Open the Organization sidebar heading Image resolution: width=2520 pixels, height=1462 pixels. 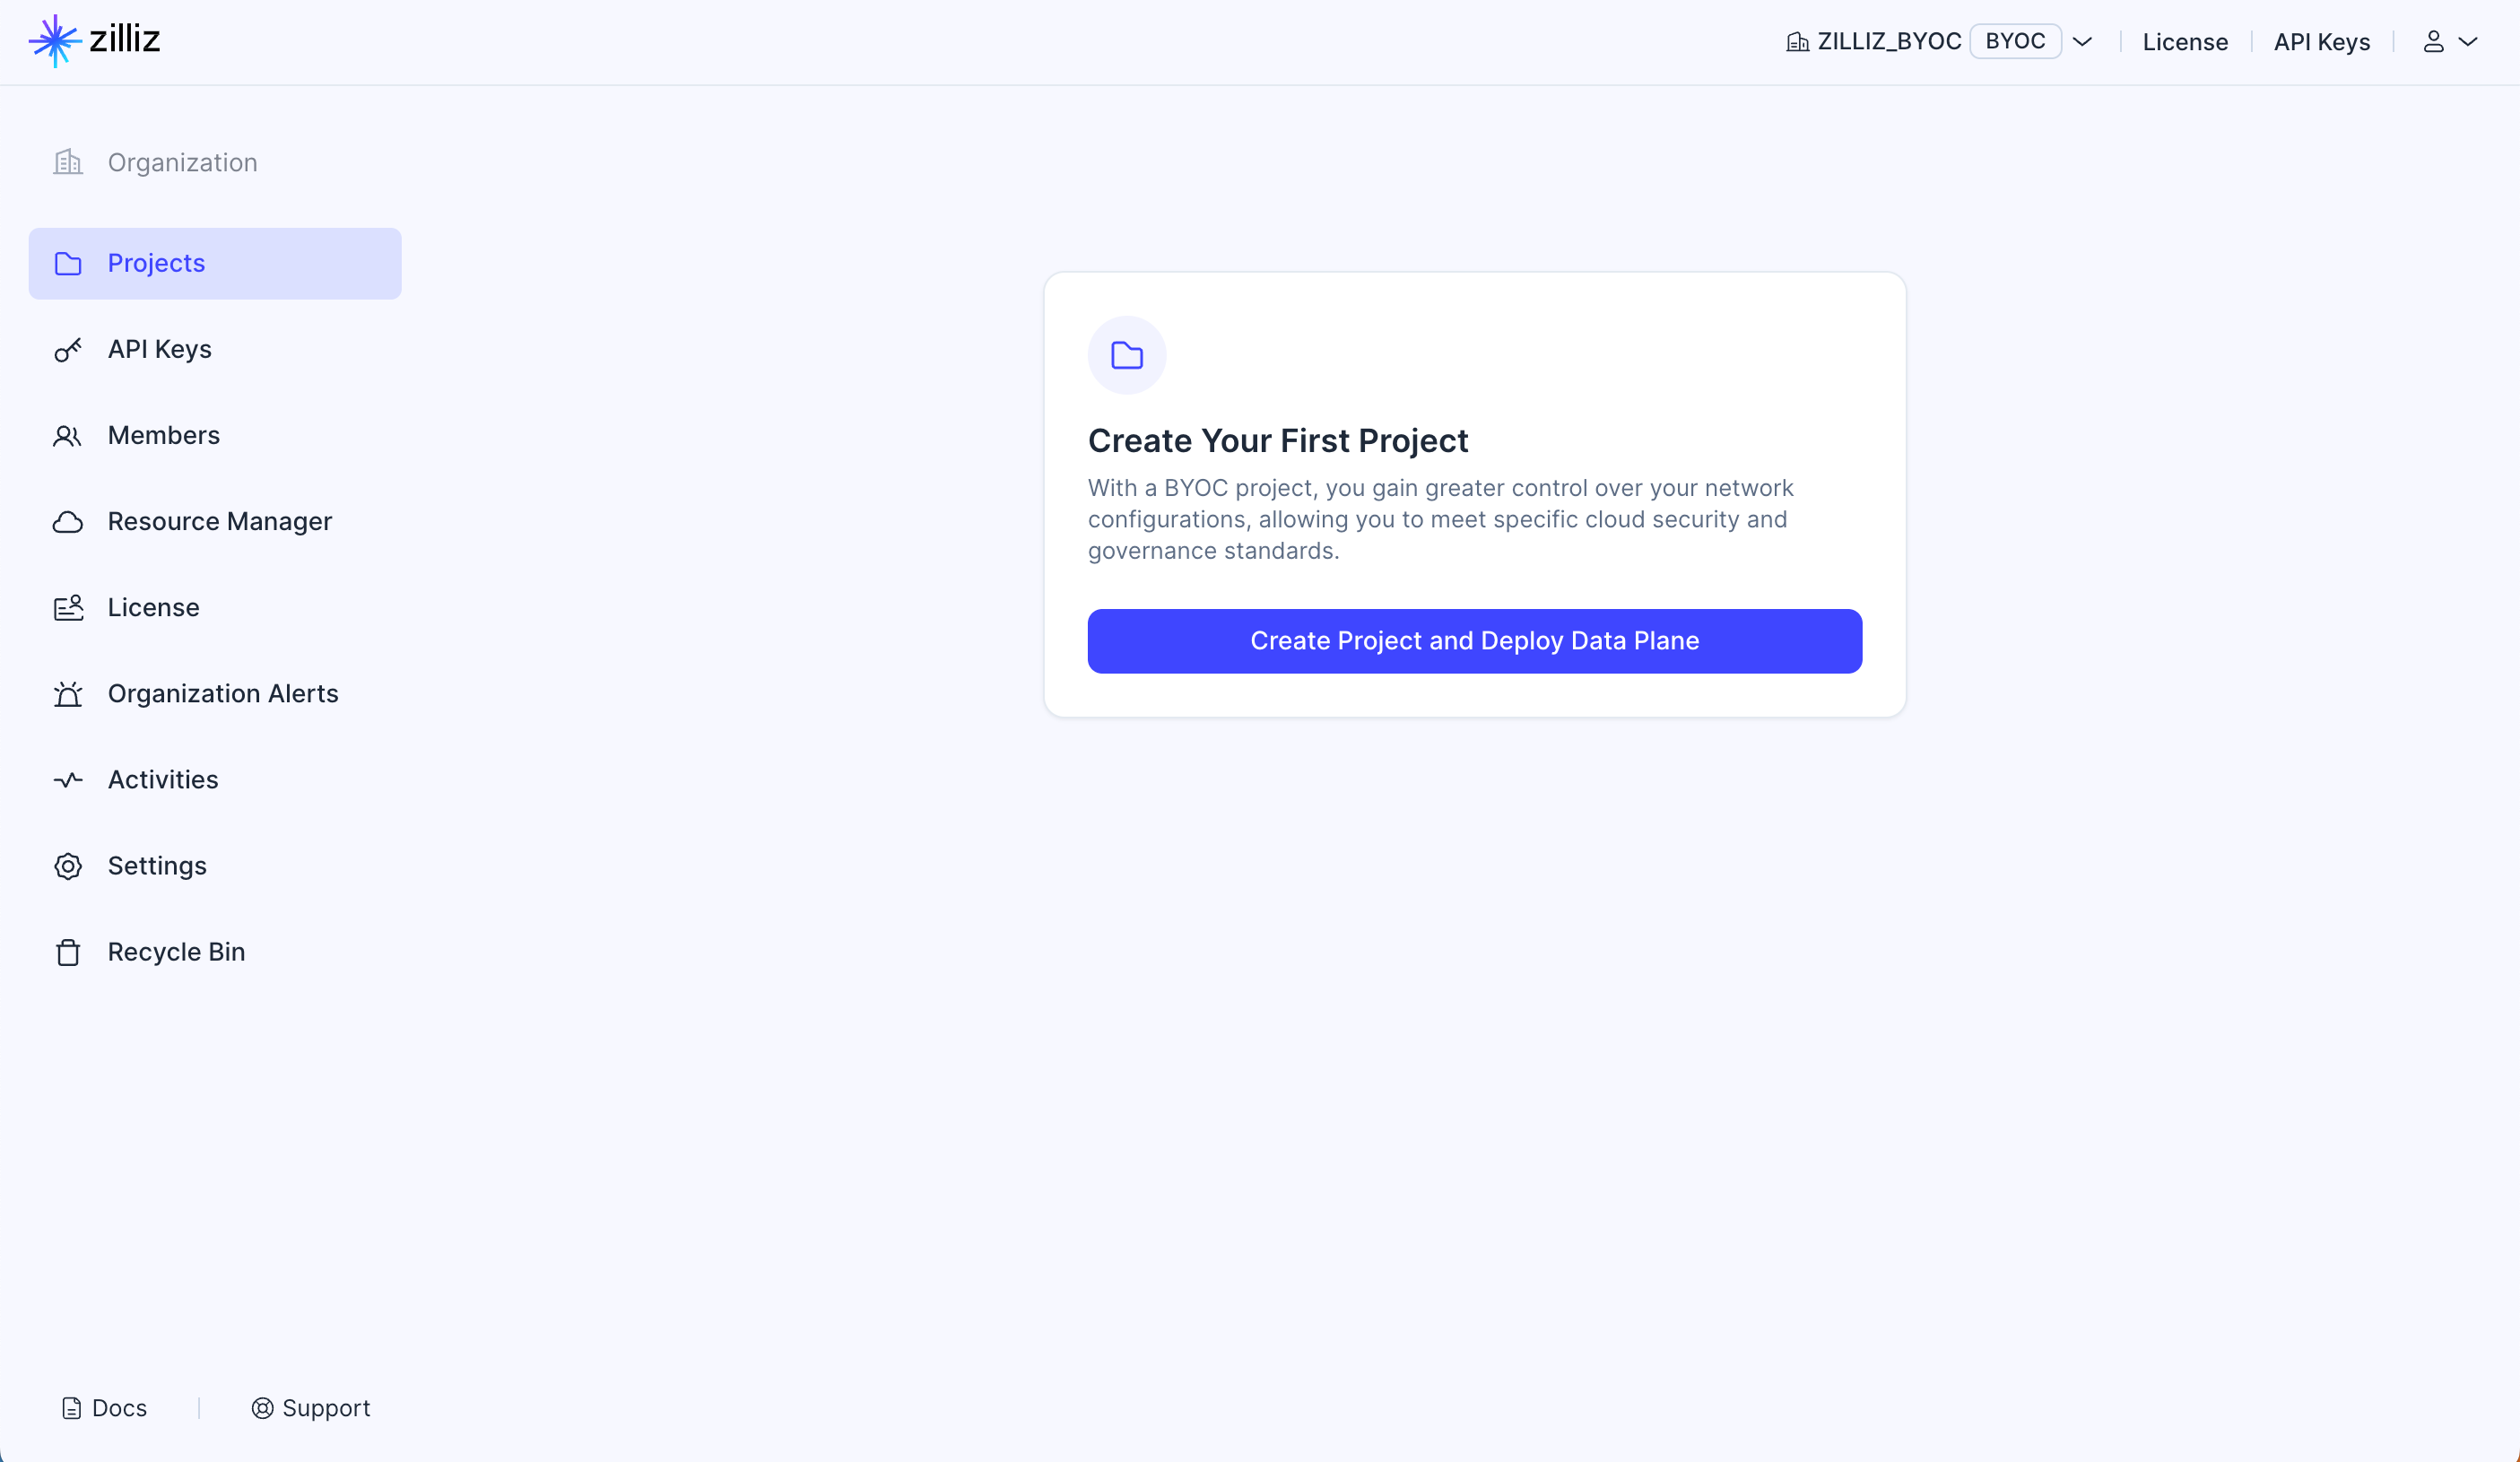coord(182,162)
